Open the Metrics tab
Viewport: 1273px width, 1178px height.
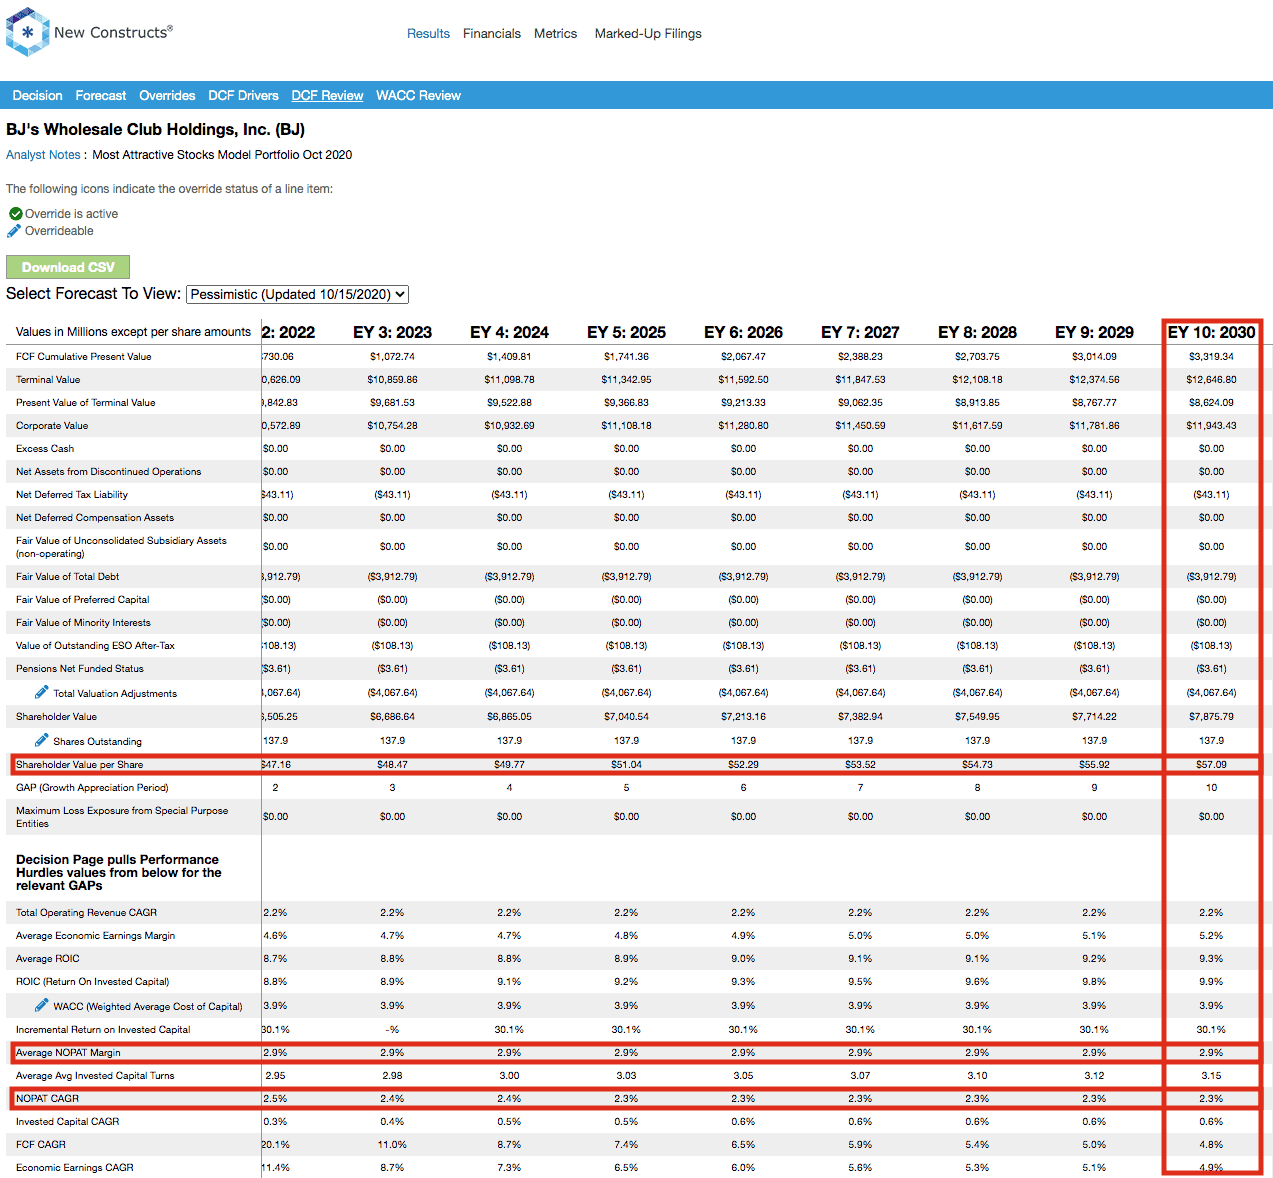pyautogui.click(x=555, y=33)
